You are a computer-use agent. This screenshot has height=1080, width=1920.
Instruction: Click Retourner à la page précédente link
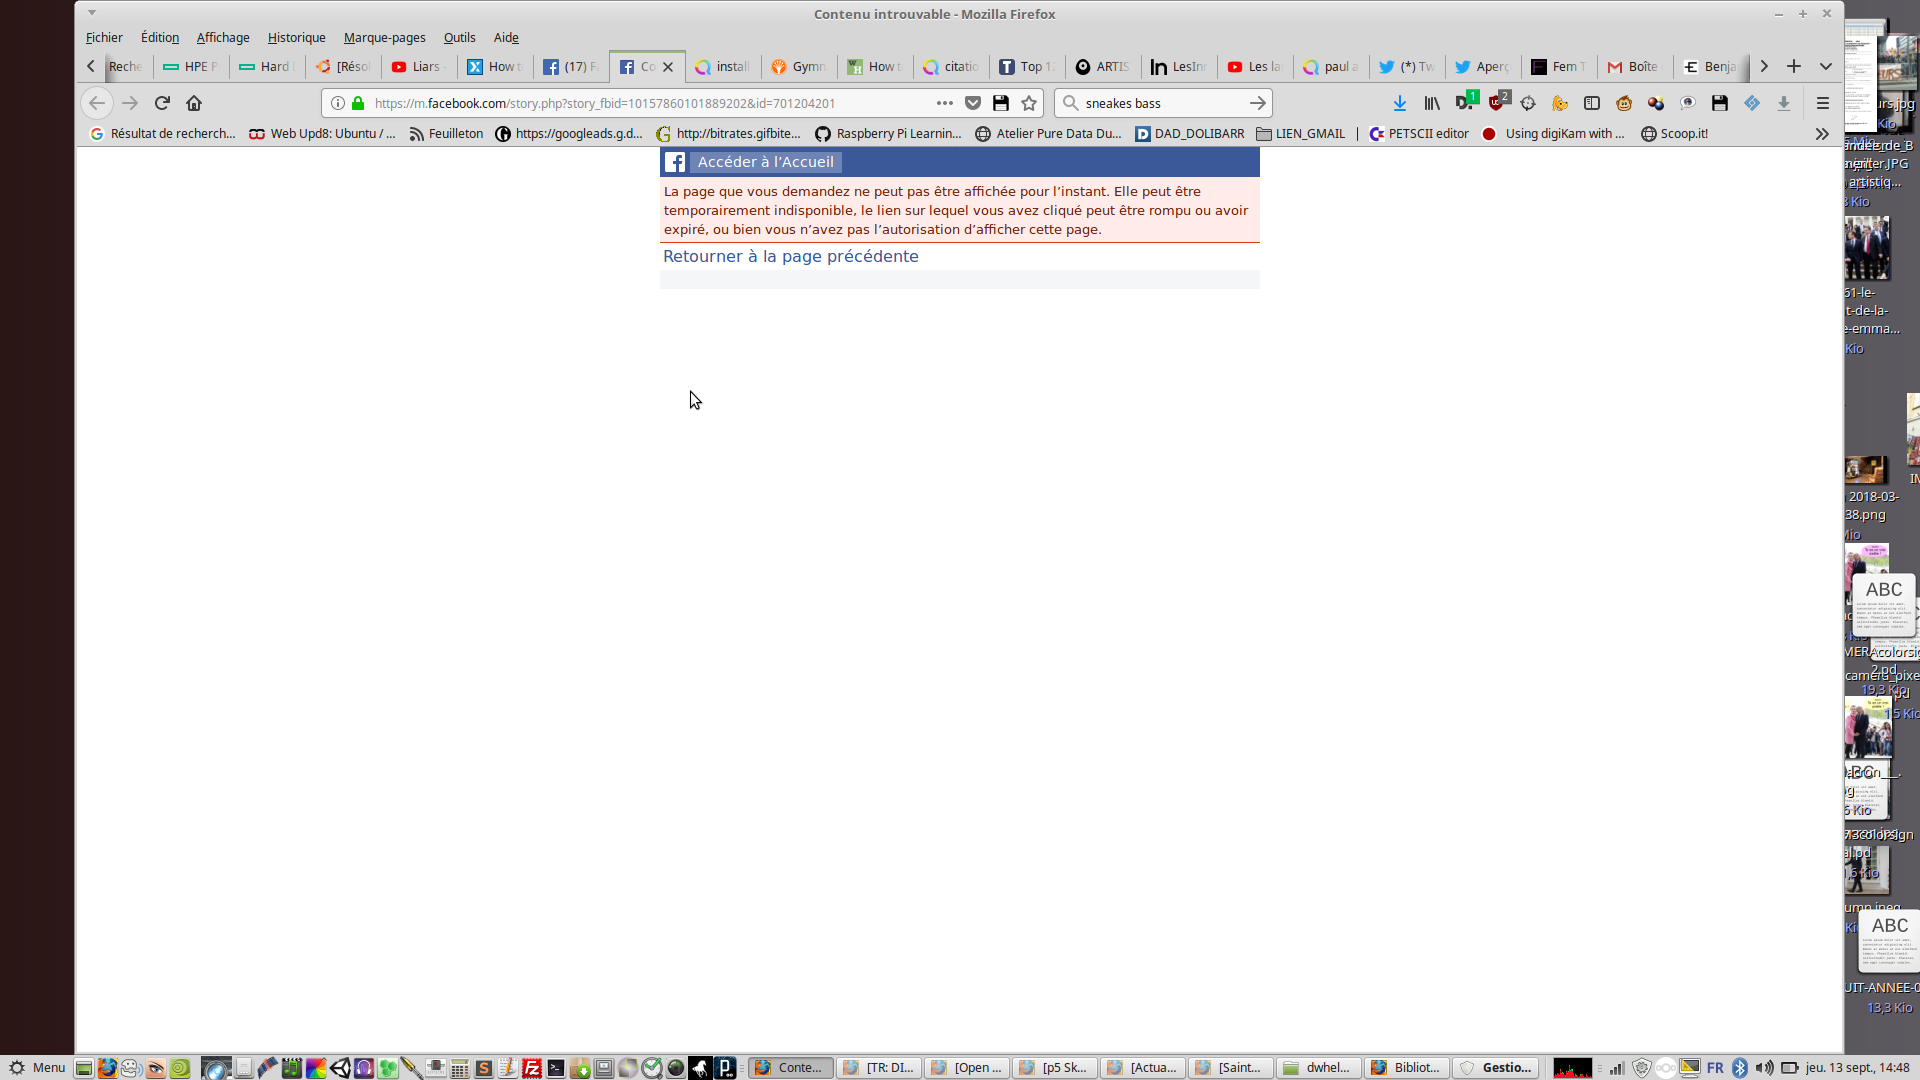[x=790, y=257]
